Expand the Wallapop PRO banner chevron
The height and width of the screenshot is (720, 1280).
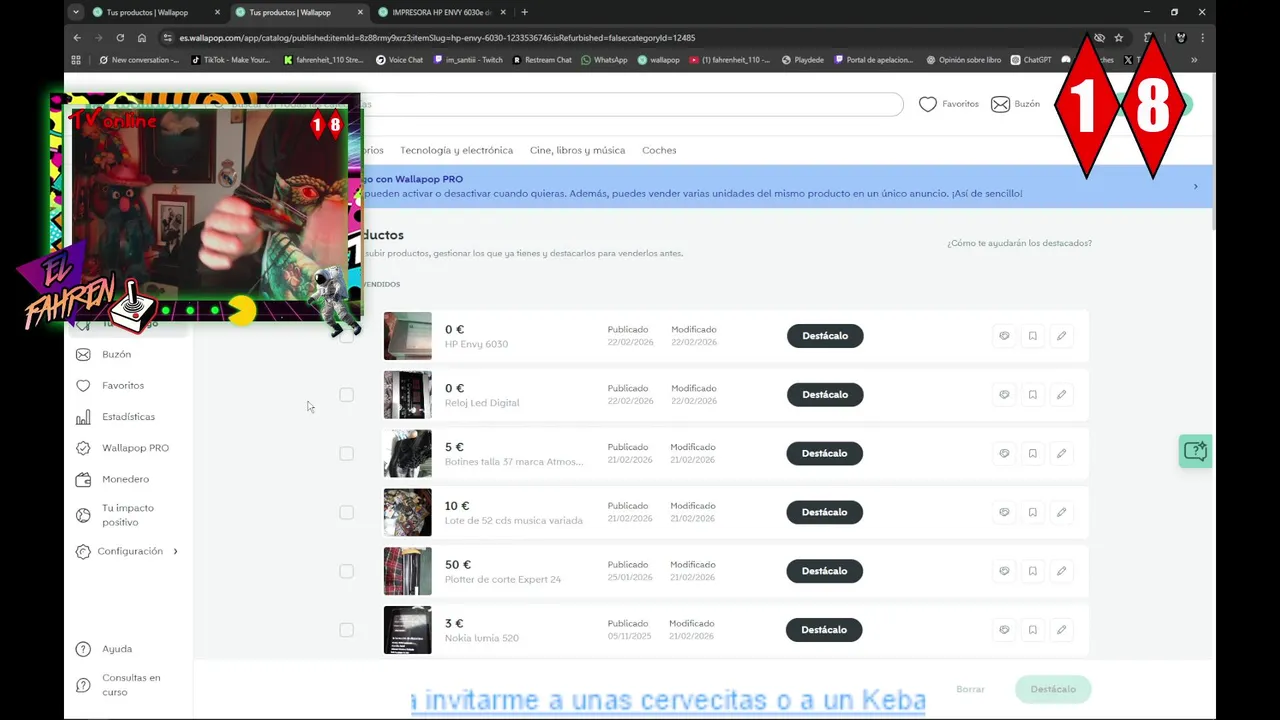(x=1195, y=187)
